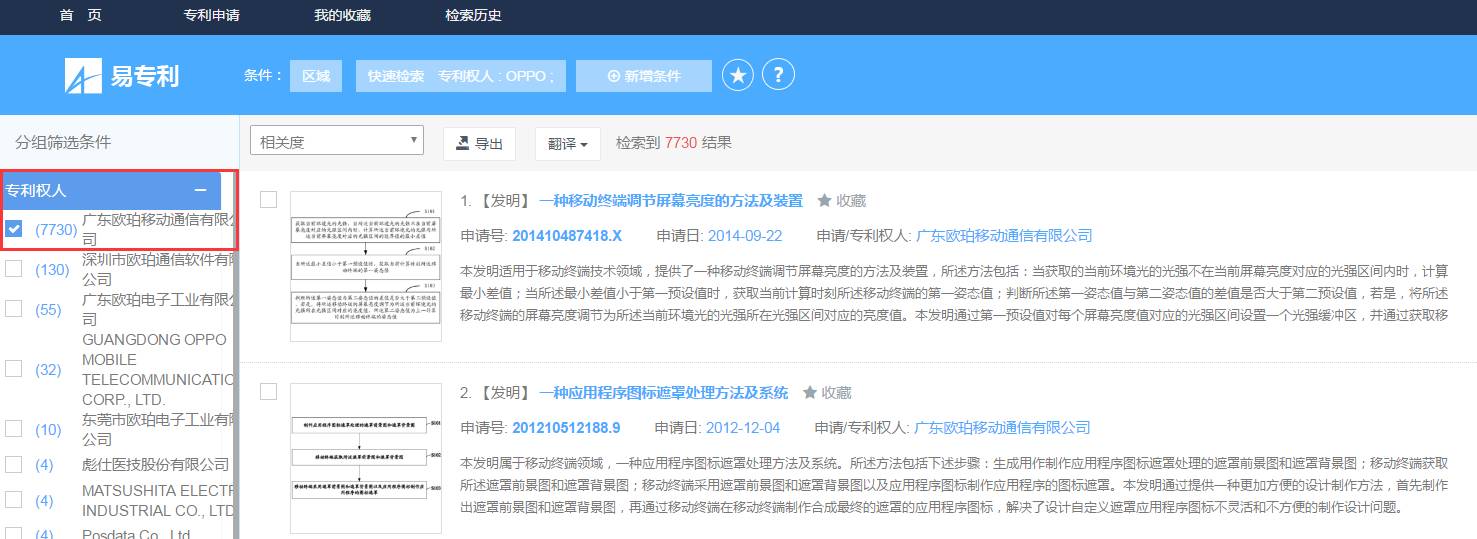Open patent title 一种移动终端调节屏幕亮度的方法及装置

pyautogui.click(x=671, y=201)
